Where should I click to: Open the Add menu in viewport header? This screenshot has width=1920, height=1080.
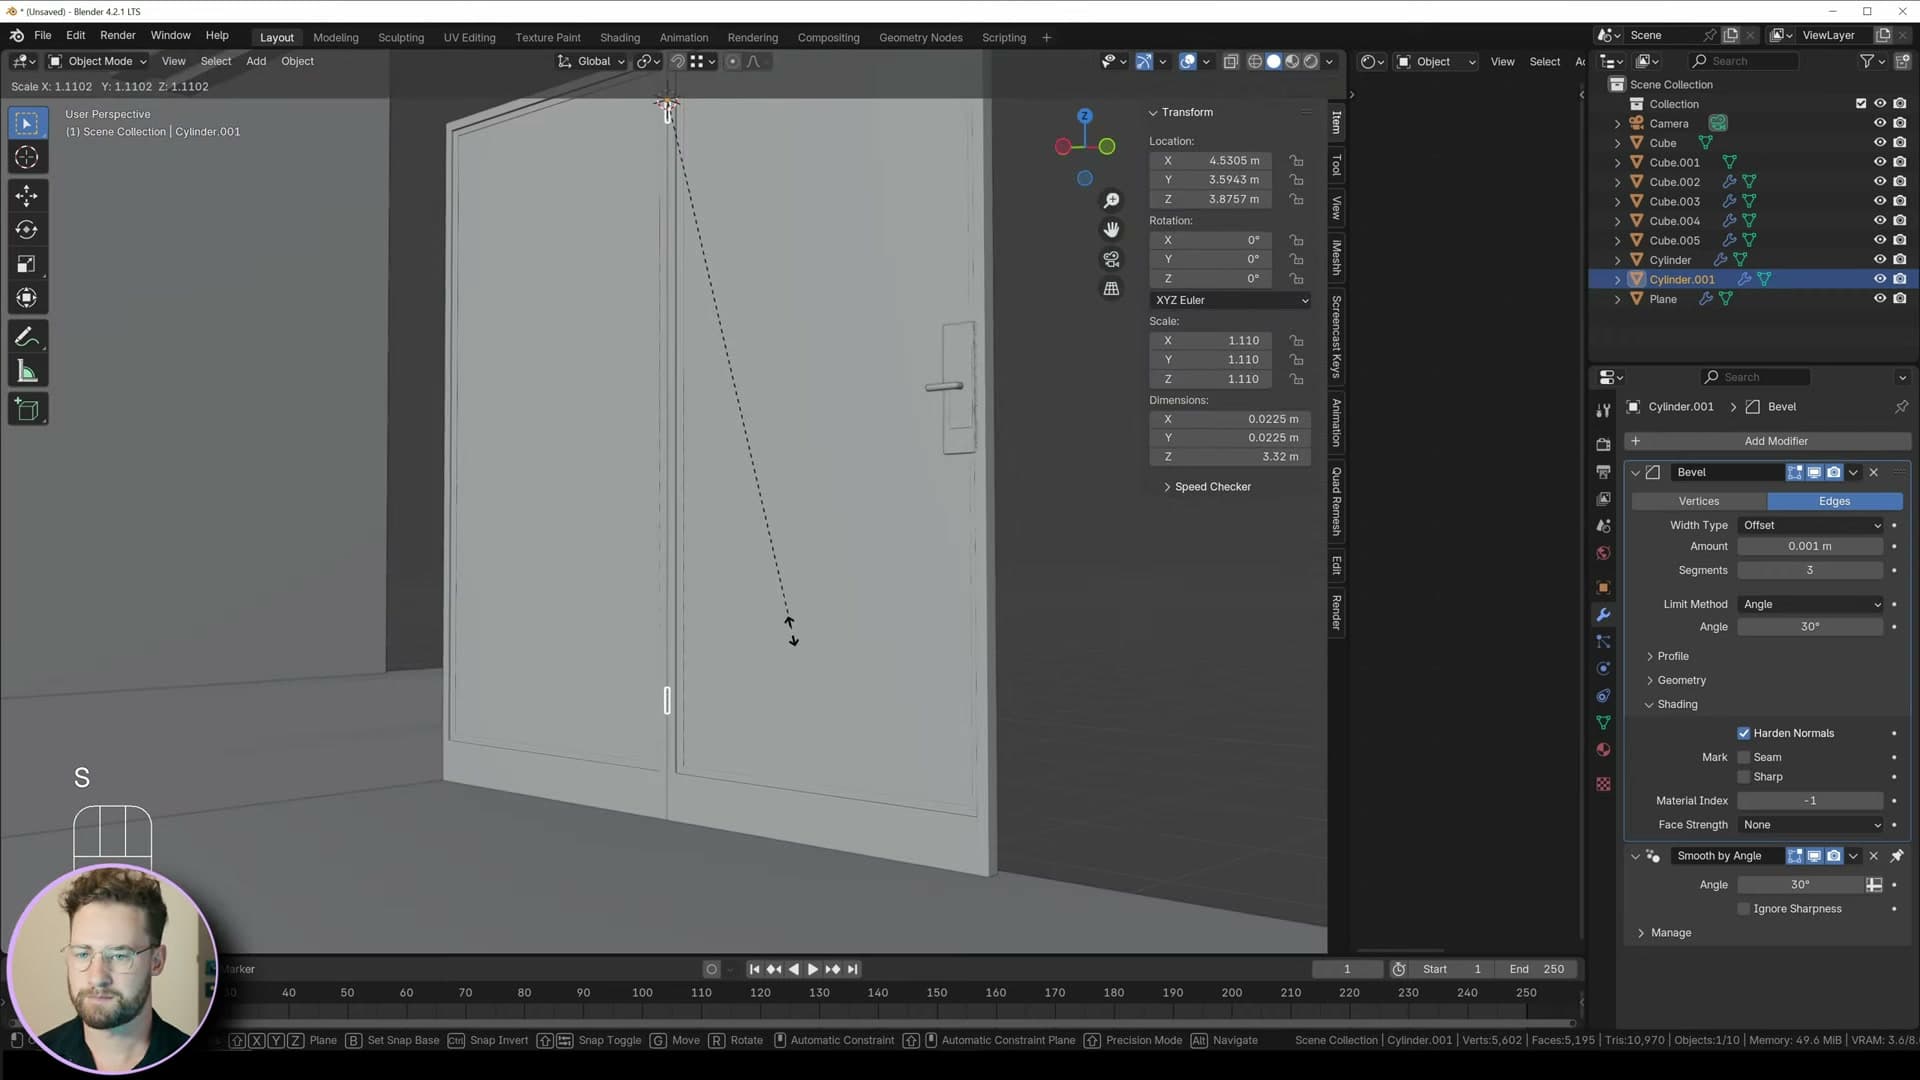pos(256,61)
